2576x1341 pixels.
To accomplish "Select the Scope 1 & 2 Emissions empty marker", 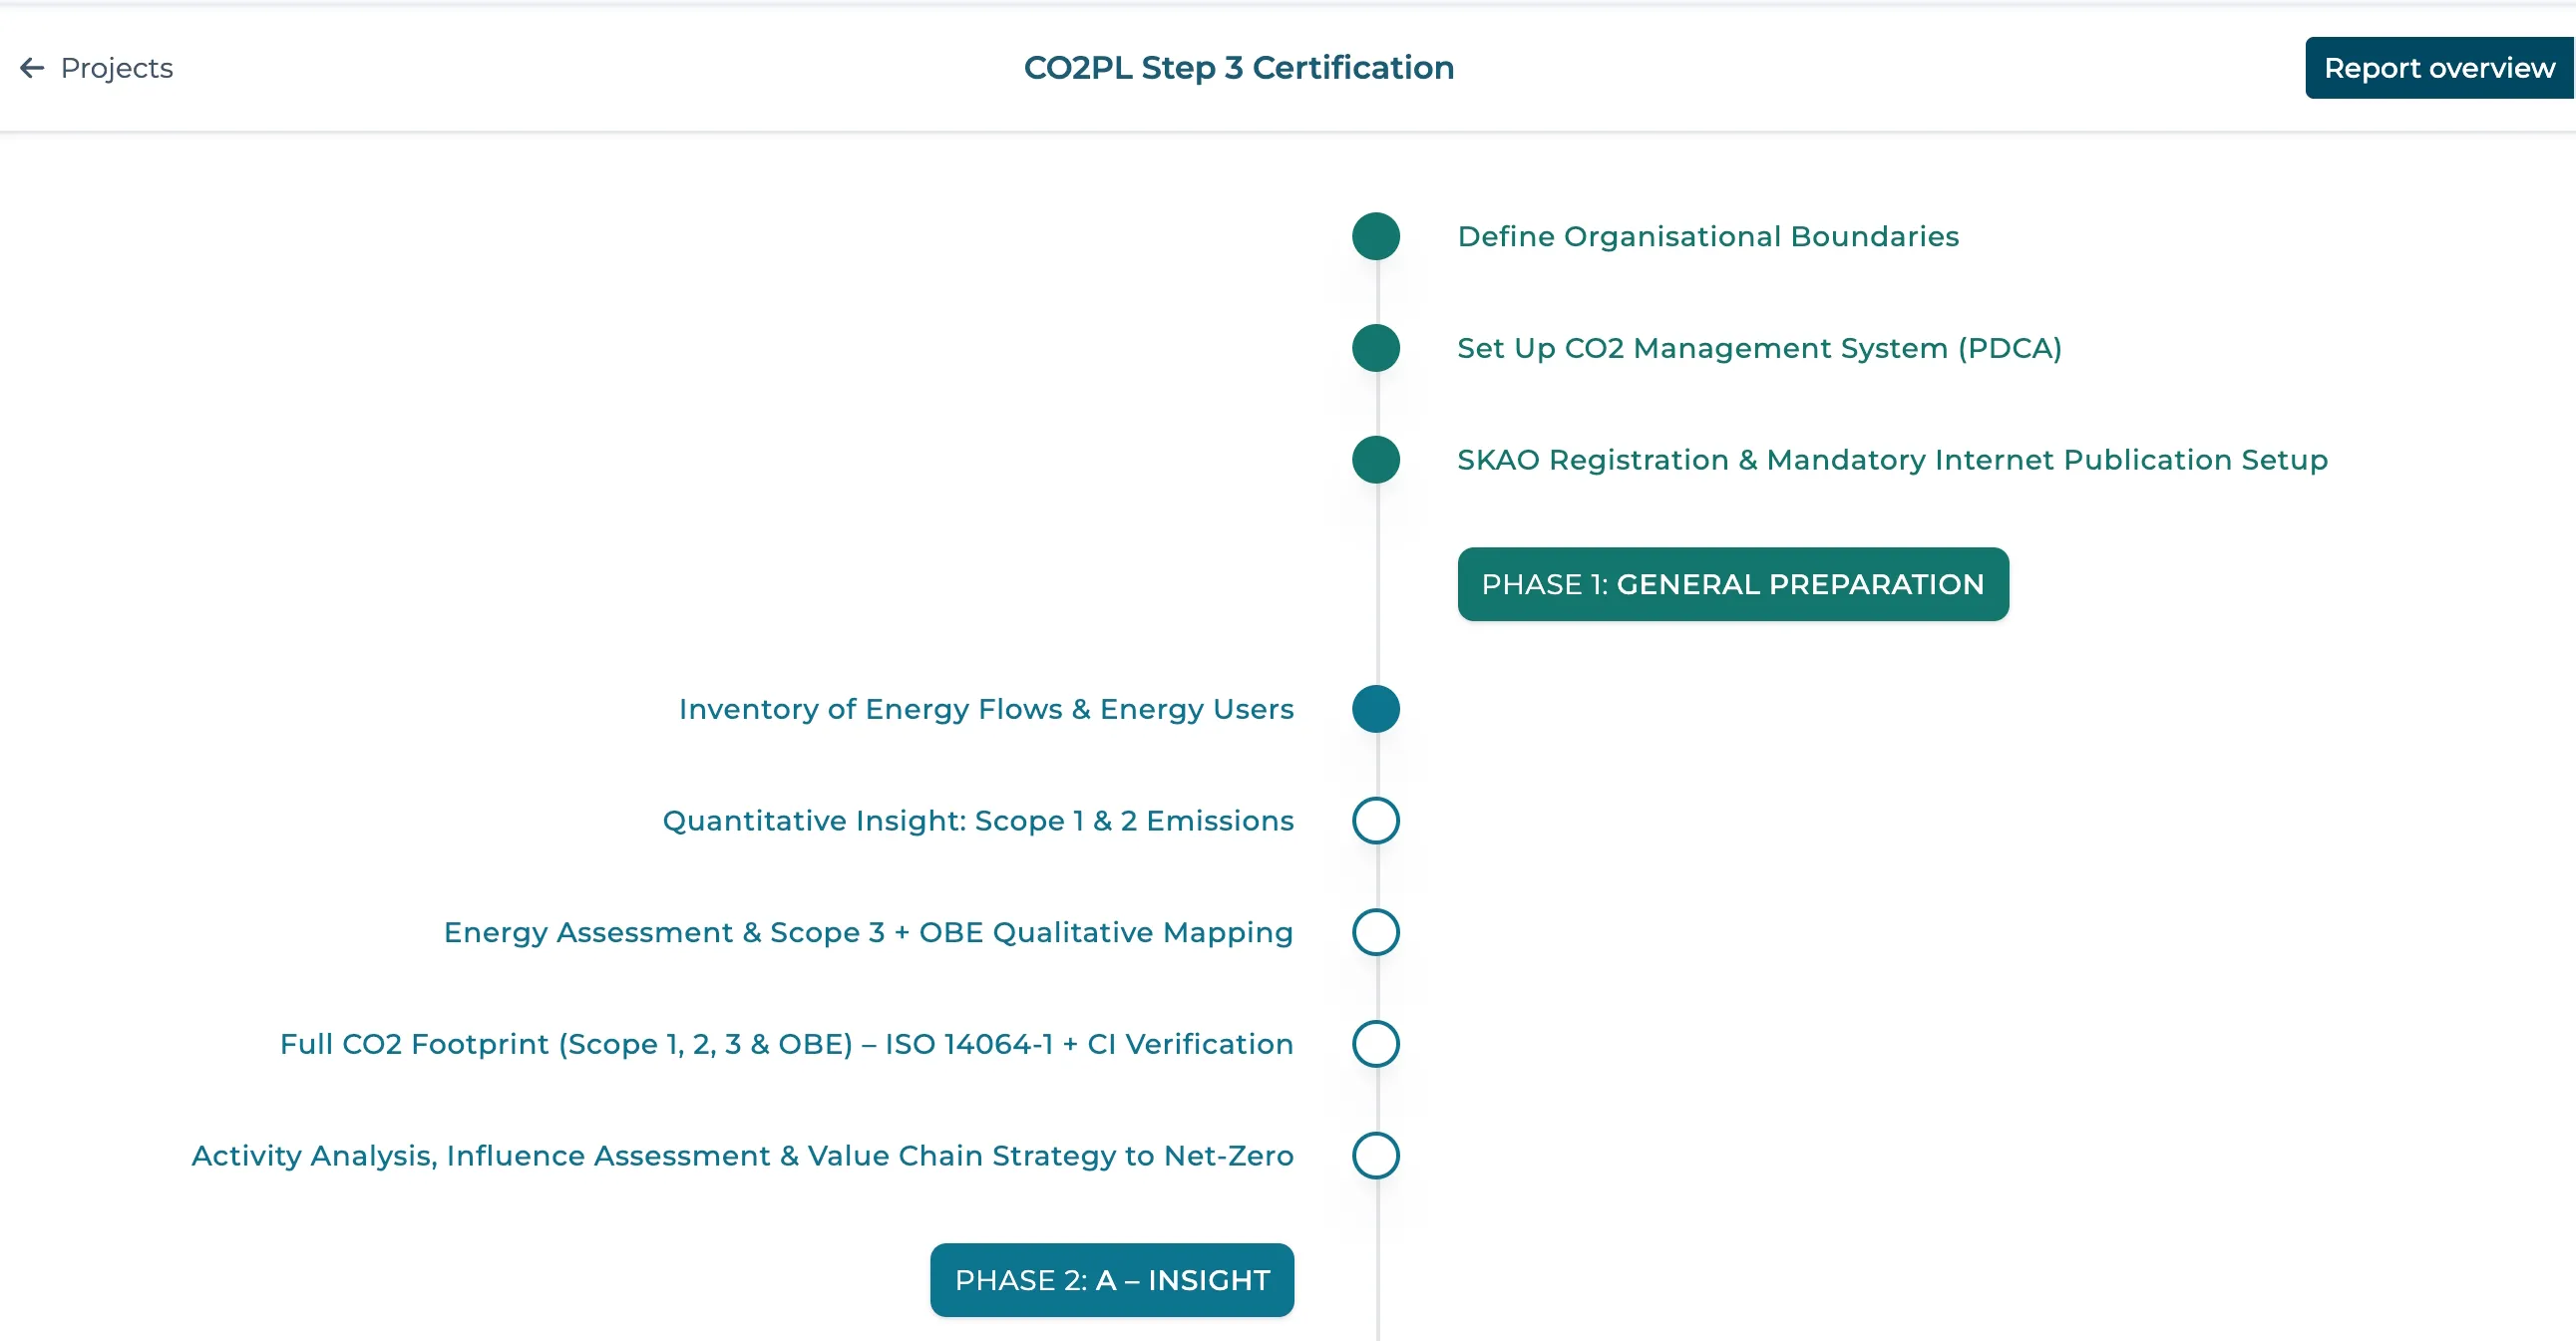I will [x=1375, y=821].
